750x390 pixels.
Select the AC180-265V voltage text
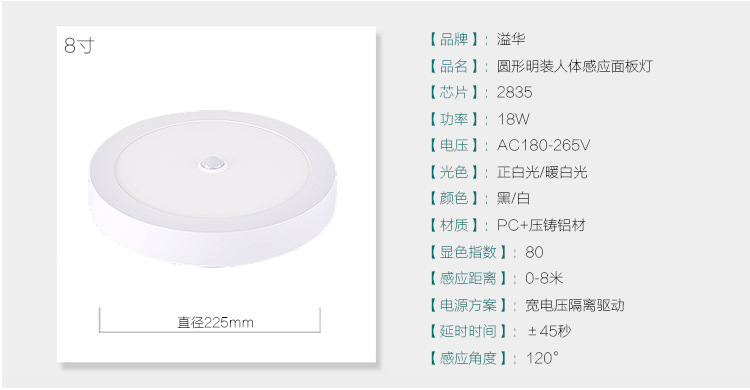point(543,145)
